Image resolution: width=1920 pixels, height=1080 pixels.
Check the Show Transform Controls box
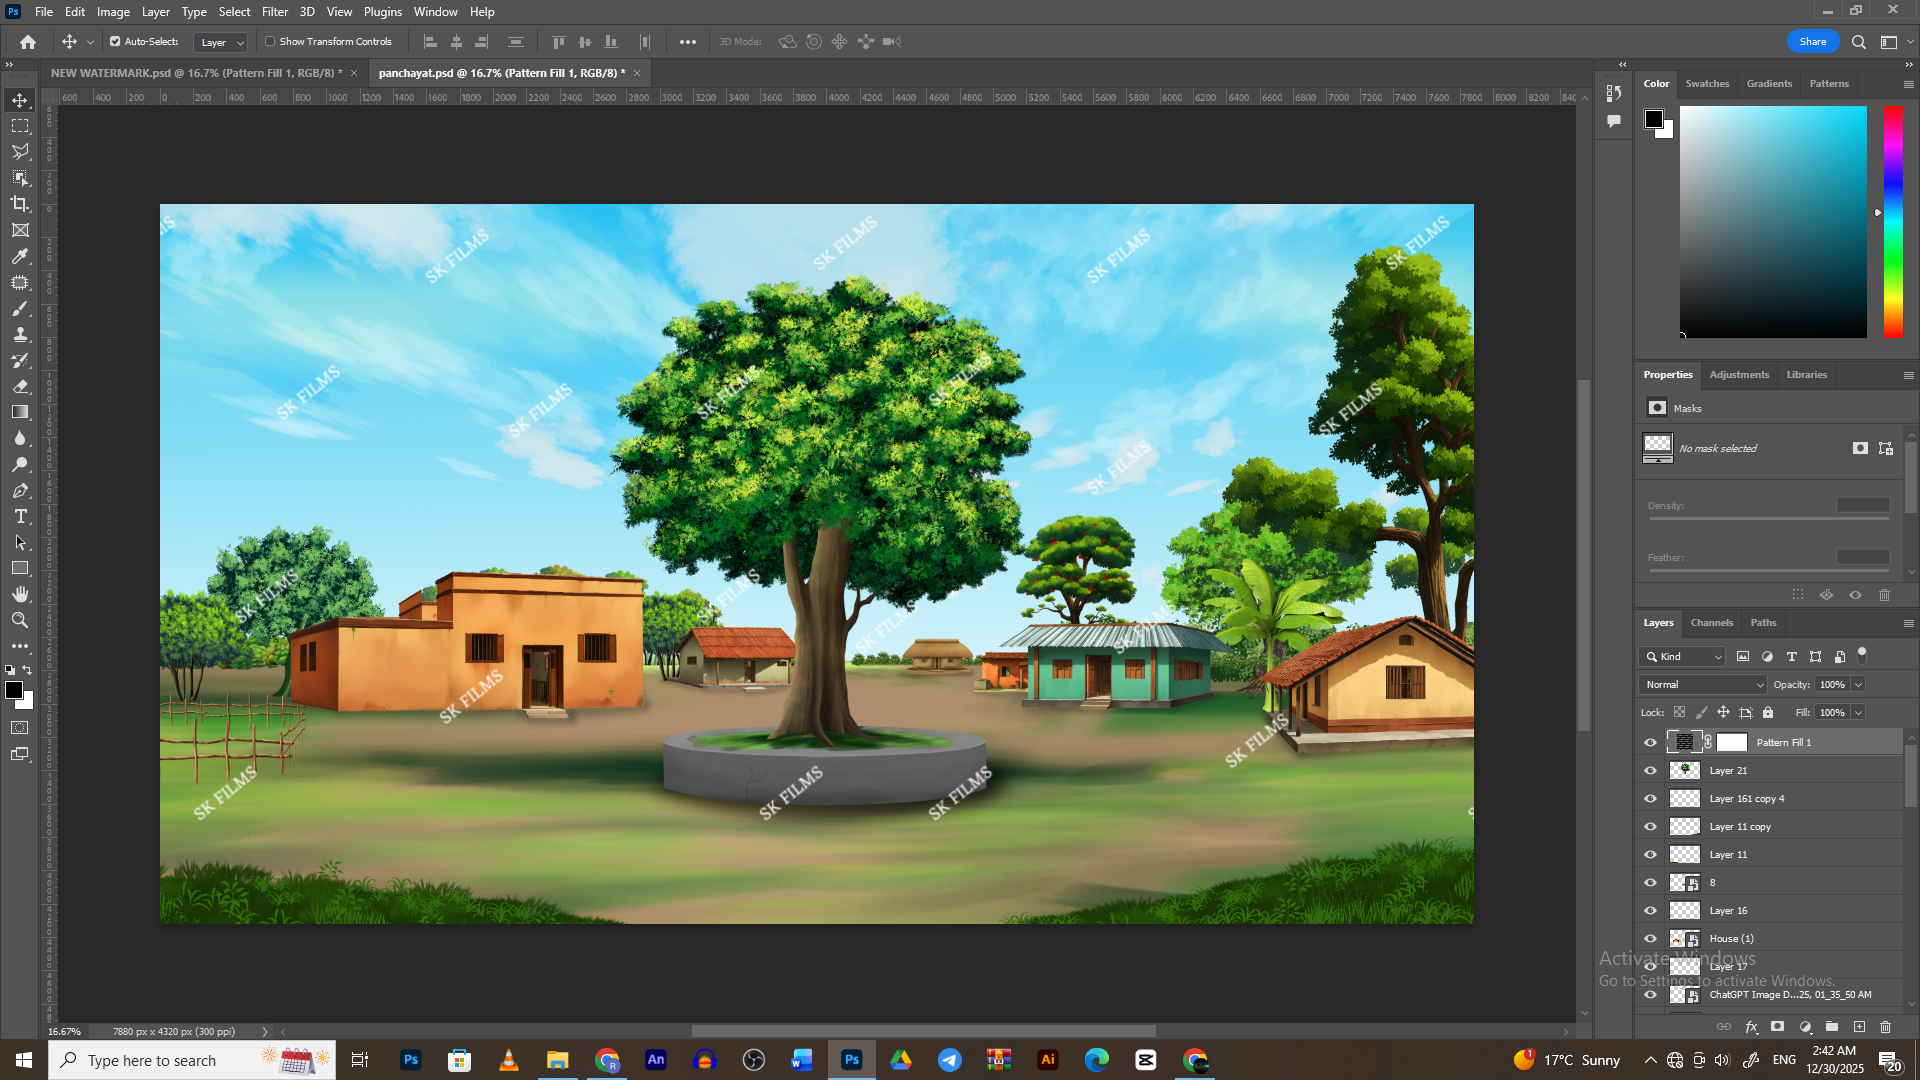pyautogui.click(x=270, y=42)
